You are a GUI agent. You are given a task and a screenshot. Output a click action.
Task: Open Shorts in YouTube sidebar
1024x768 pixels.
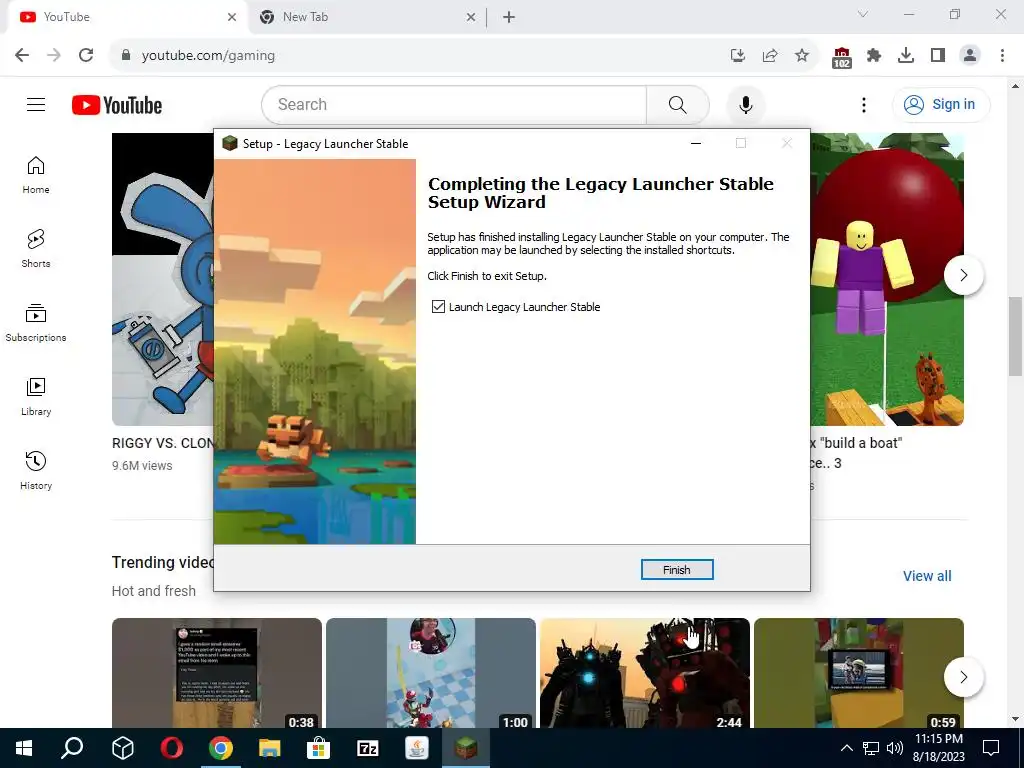[36, 249]
